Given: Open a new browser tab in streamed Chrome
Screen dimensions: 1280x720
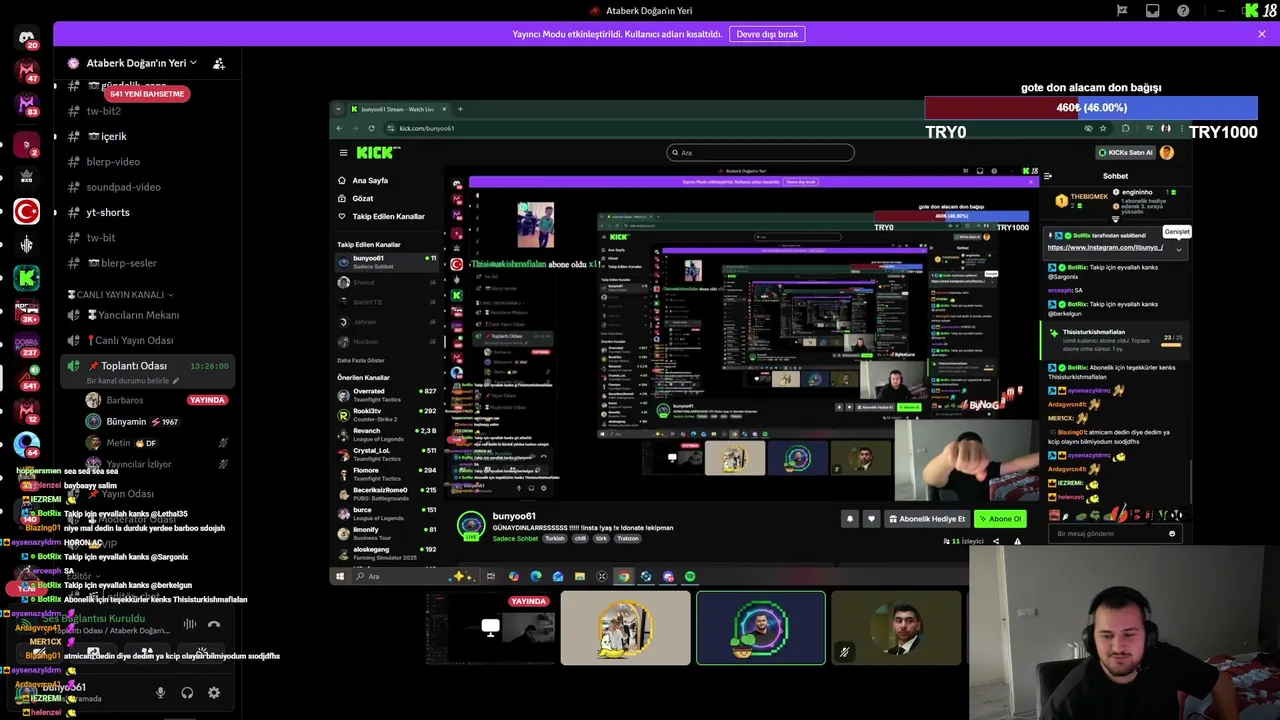Looking at the screenshot, I should click(460, 109).
